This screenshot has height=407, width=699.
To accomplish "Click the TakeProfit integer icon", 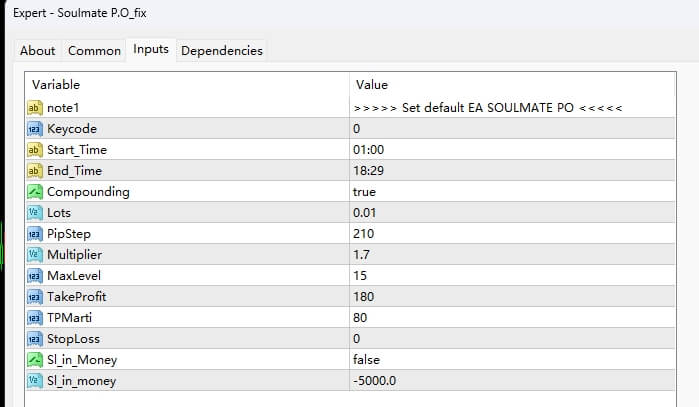I will tap(35, 296).
